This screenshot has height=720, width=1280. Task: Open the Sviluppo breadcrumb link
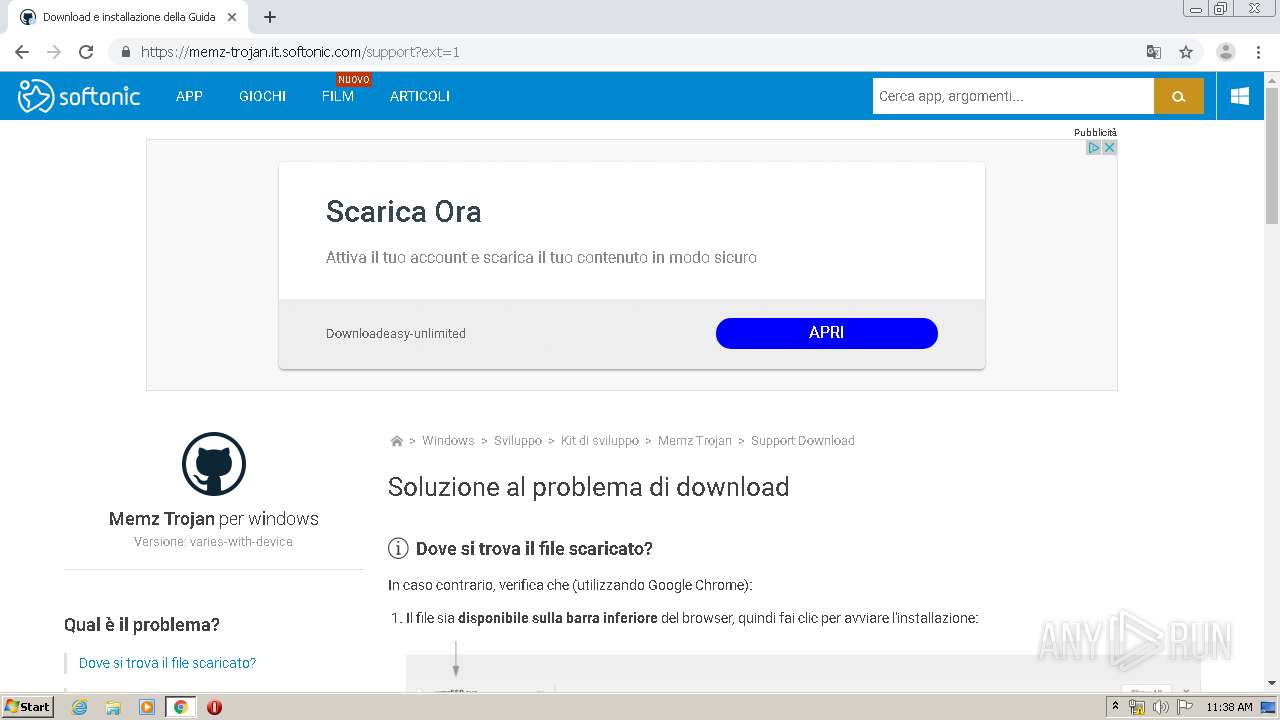tap(518, 441)
